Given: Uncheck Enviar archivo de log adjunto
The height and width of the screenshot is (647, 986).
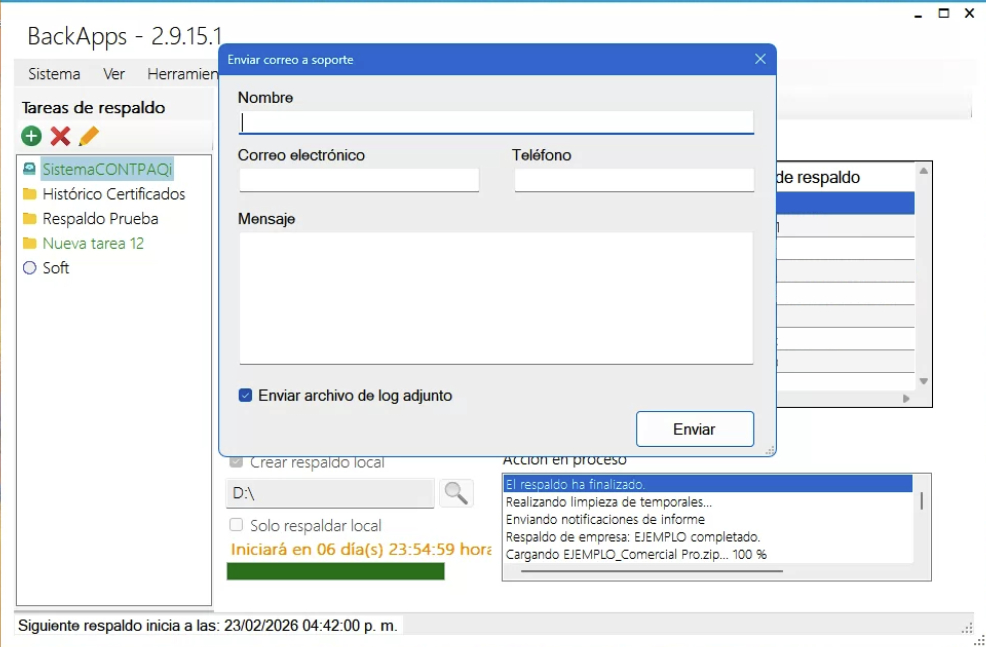Looking at the screenshot, I should tap(245, 395).
